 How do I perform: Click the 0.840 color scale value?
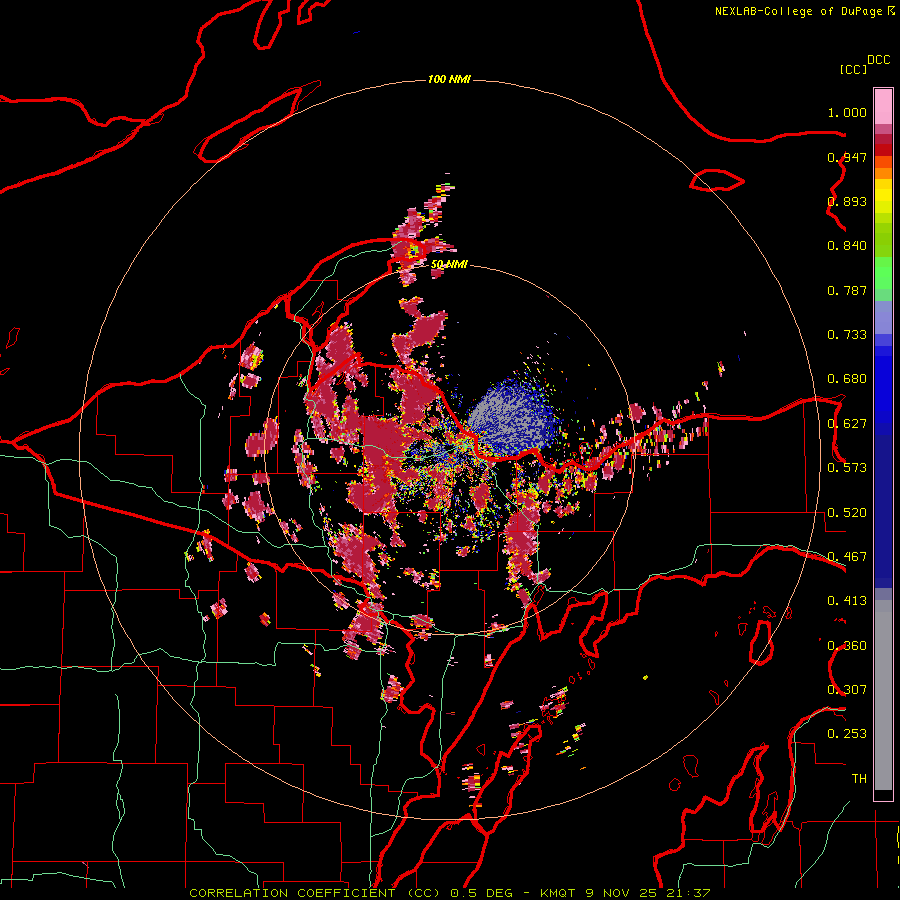point(847,246)
